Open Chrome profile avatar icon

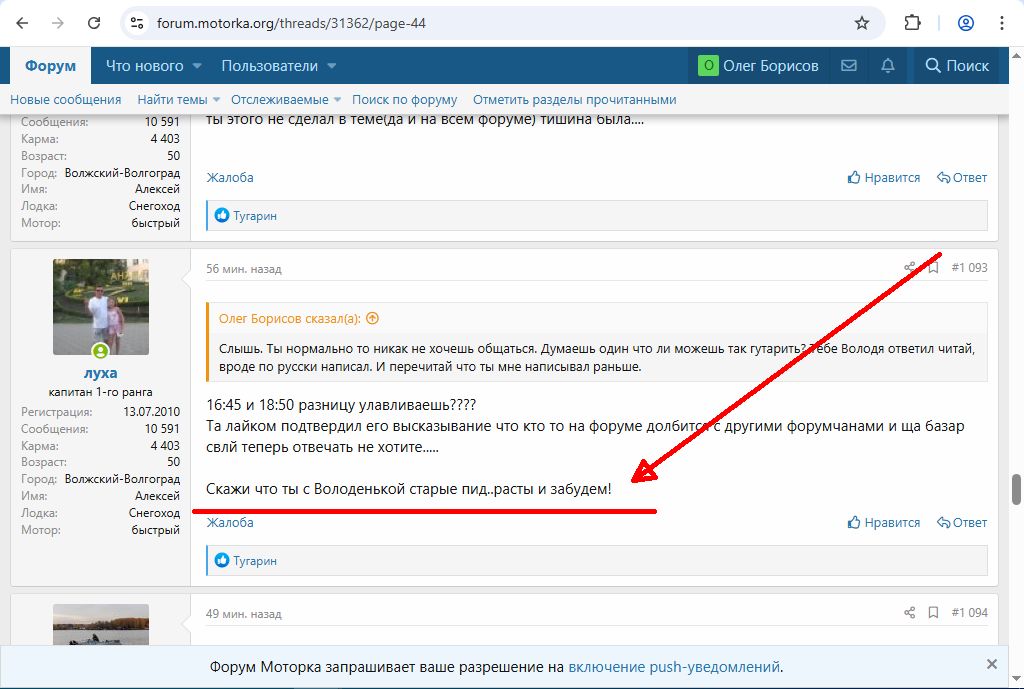click(x=966, y=23)
